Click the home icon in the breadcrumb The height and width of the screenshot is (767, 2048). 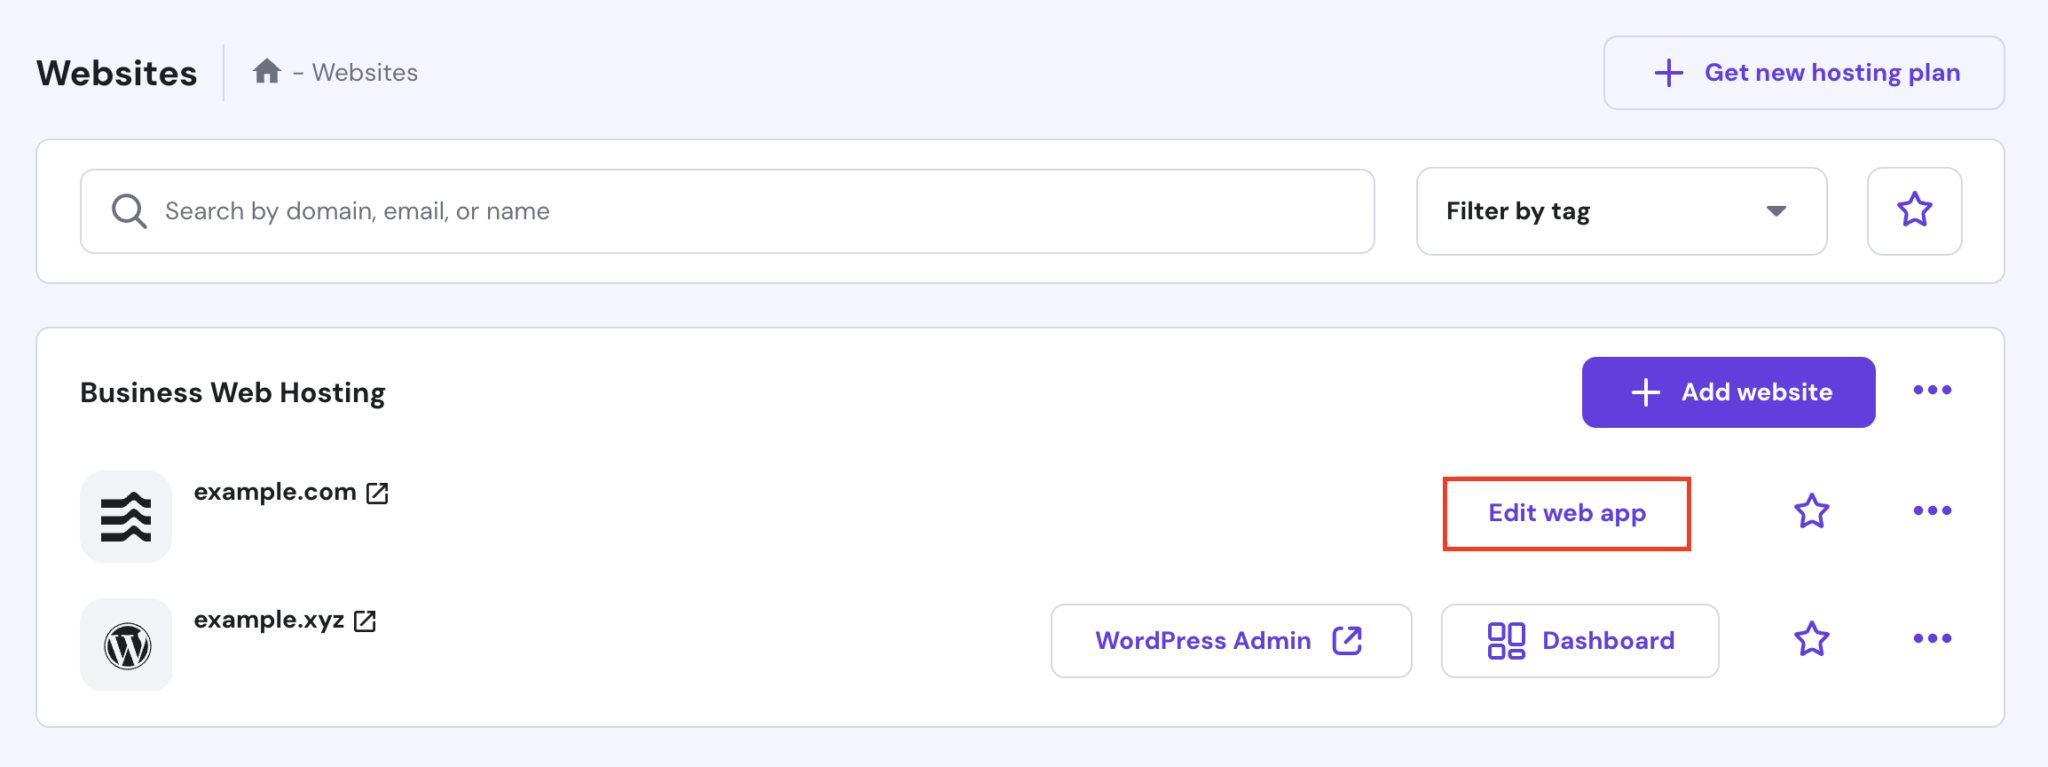click(268, 71)
